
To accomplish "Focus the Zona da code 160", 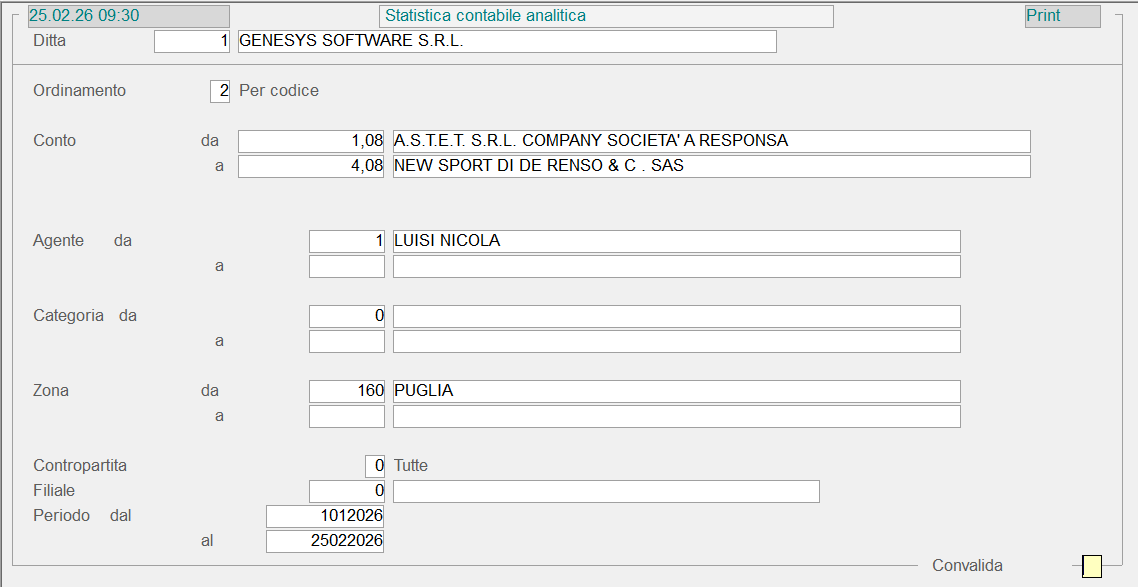I will [346, 391].
